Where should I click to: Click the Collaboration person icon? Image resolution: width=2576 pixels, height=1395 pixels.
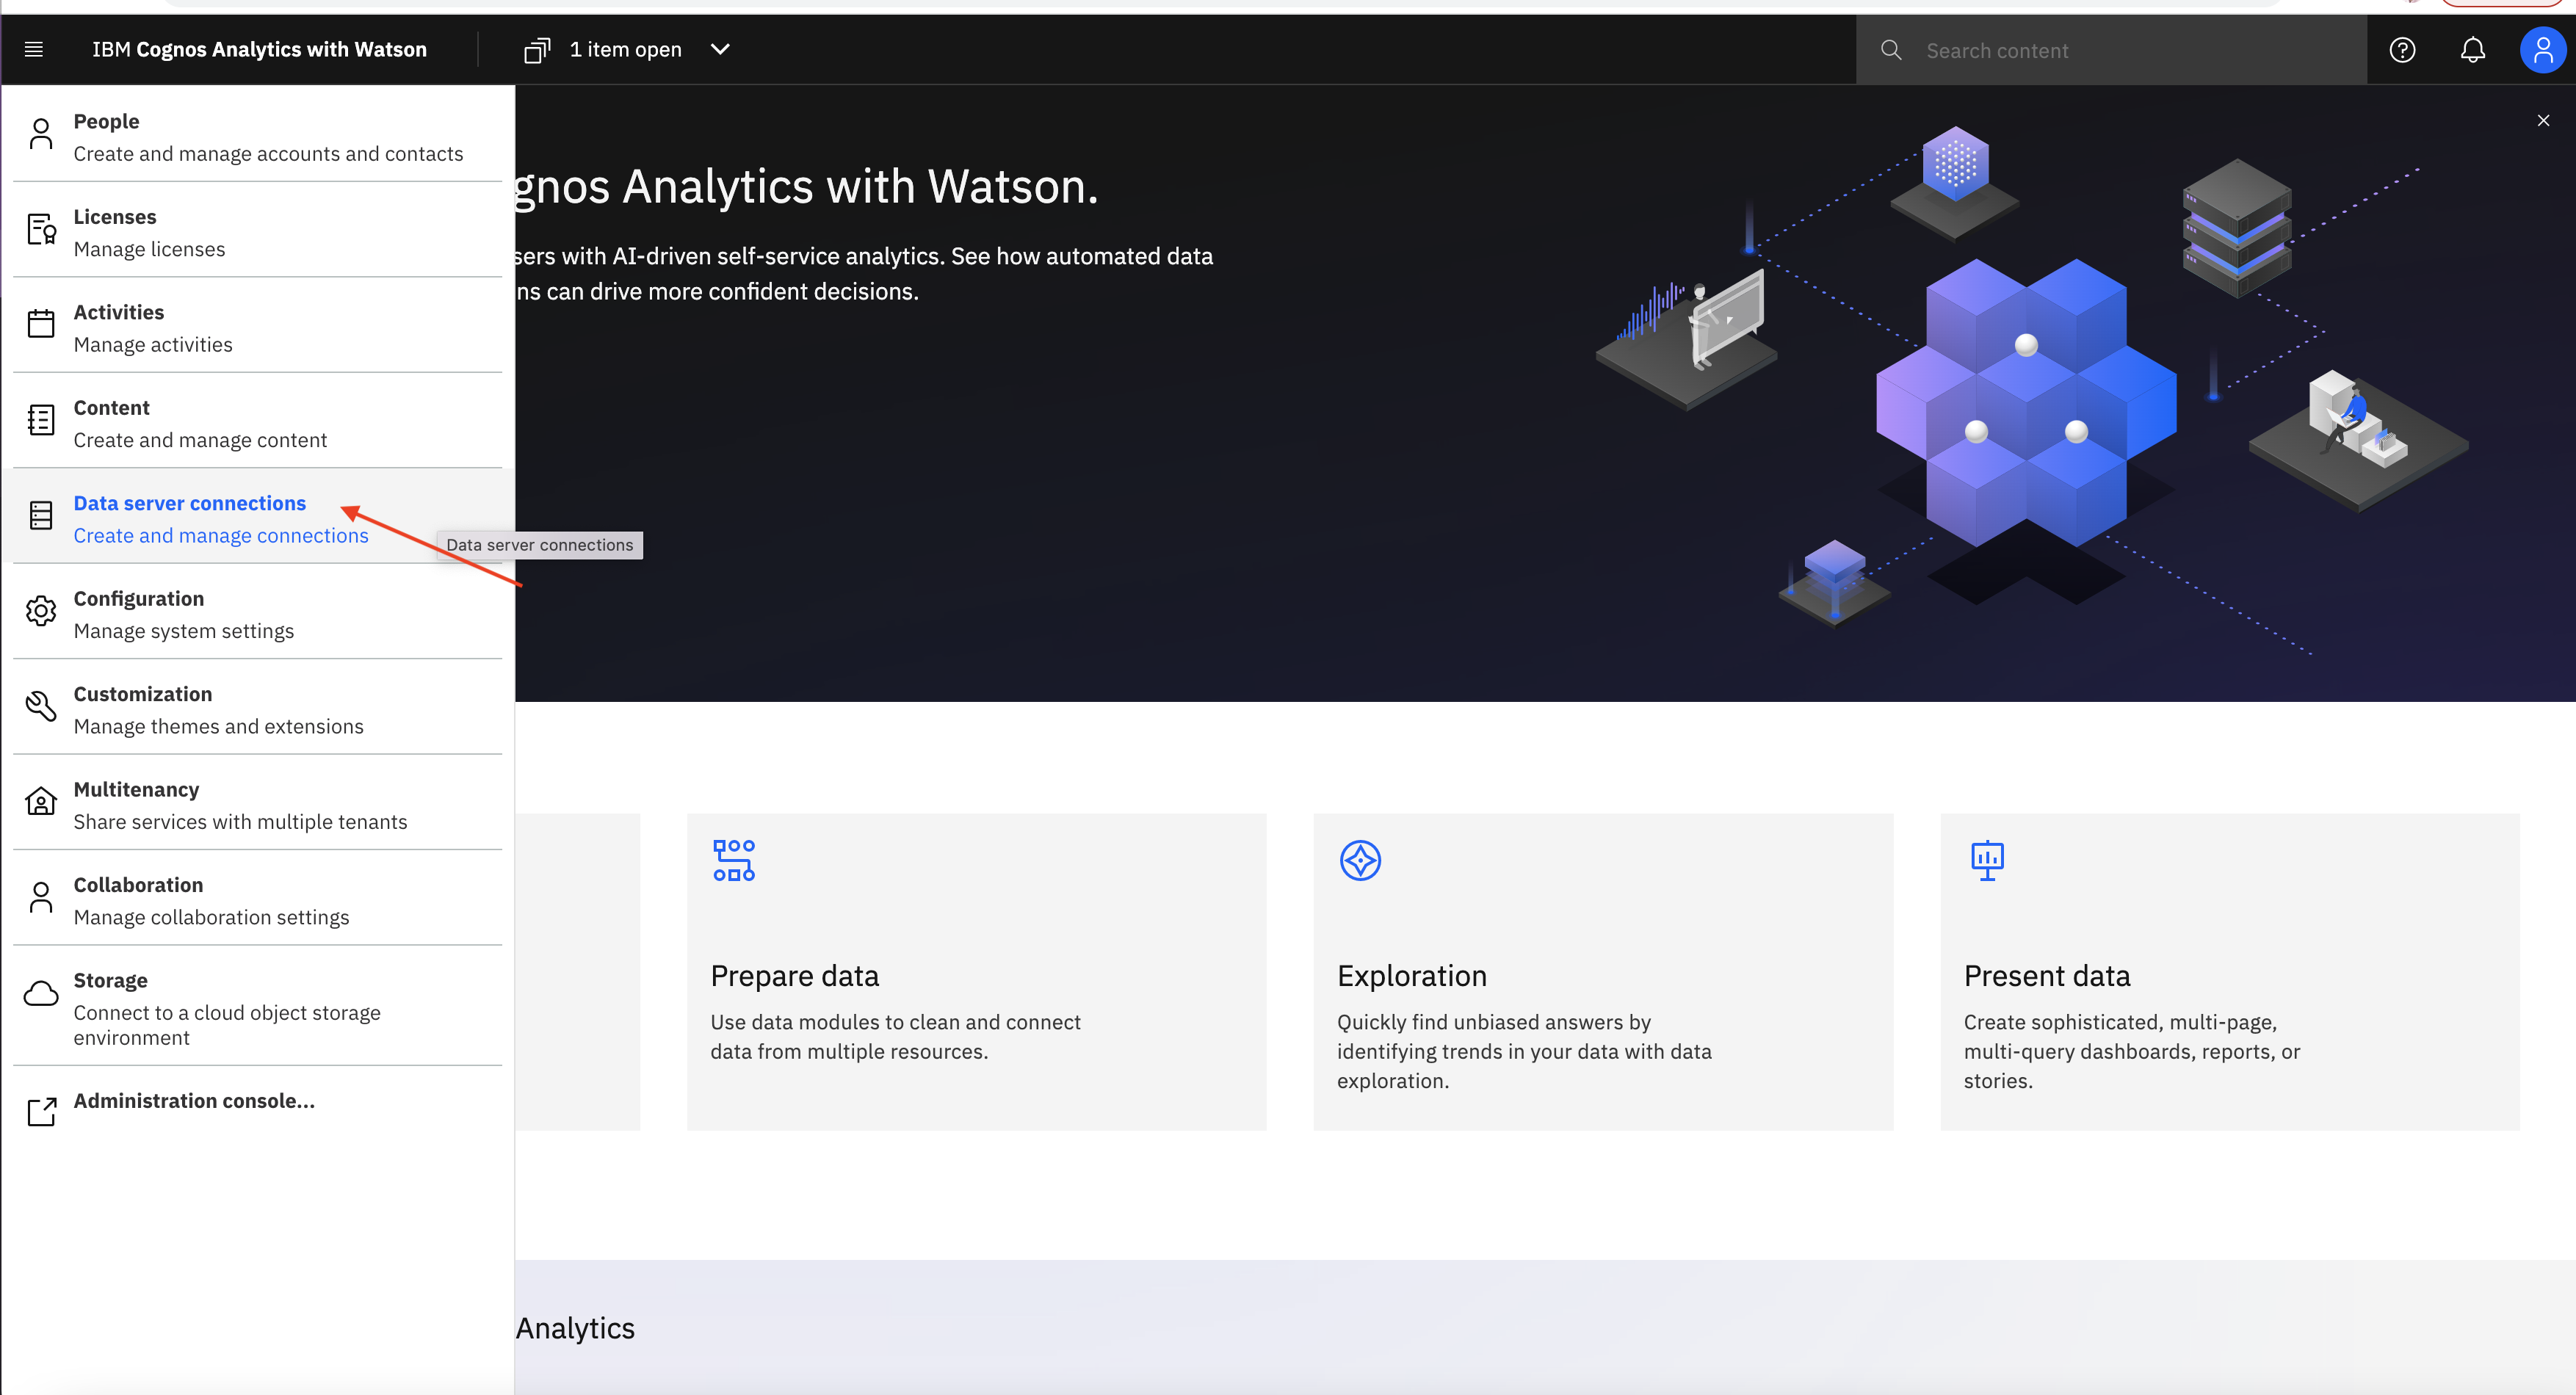click(41, 897)
